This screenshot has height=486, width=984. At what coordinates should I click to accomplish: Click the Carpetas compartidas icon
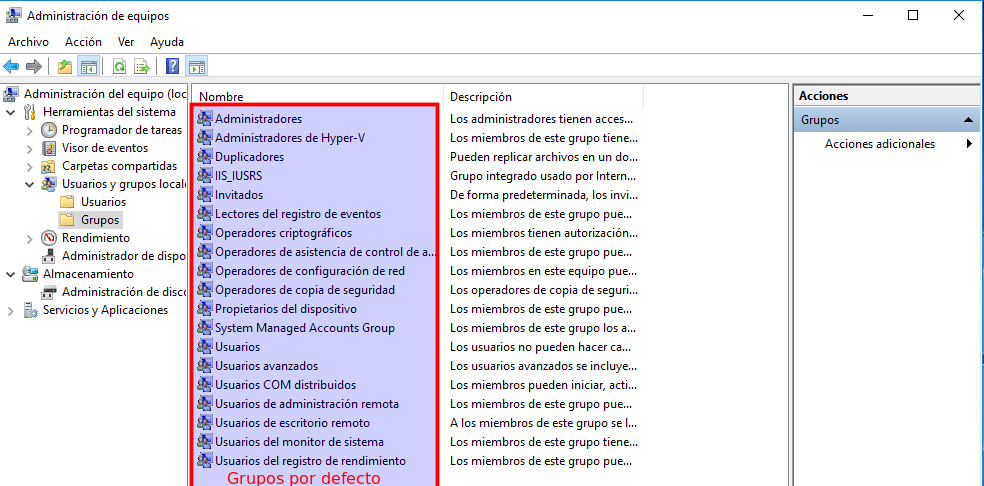(x=48, y=166)
